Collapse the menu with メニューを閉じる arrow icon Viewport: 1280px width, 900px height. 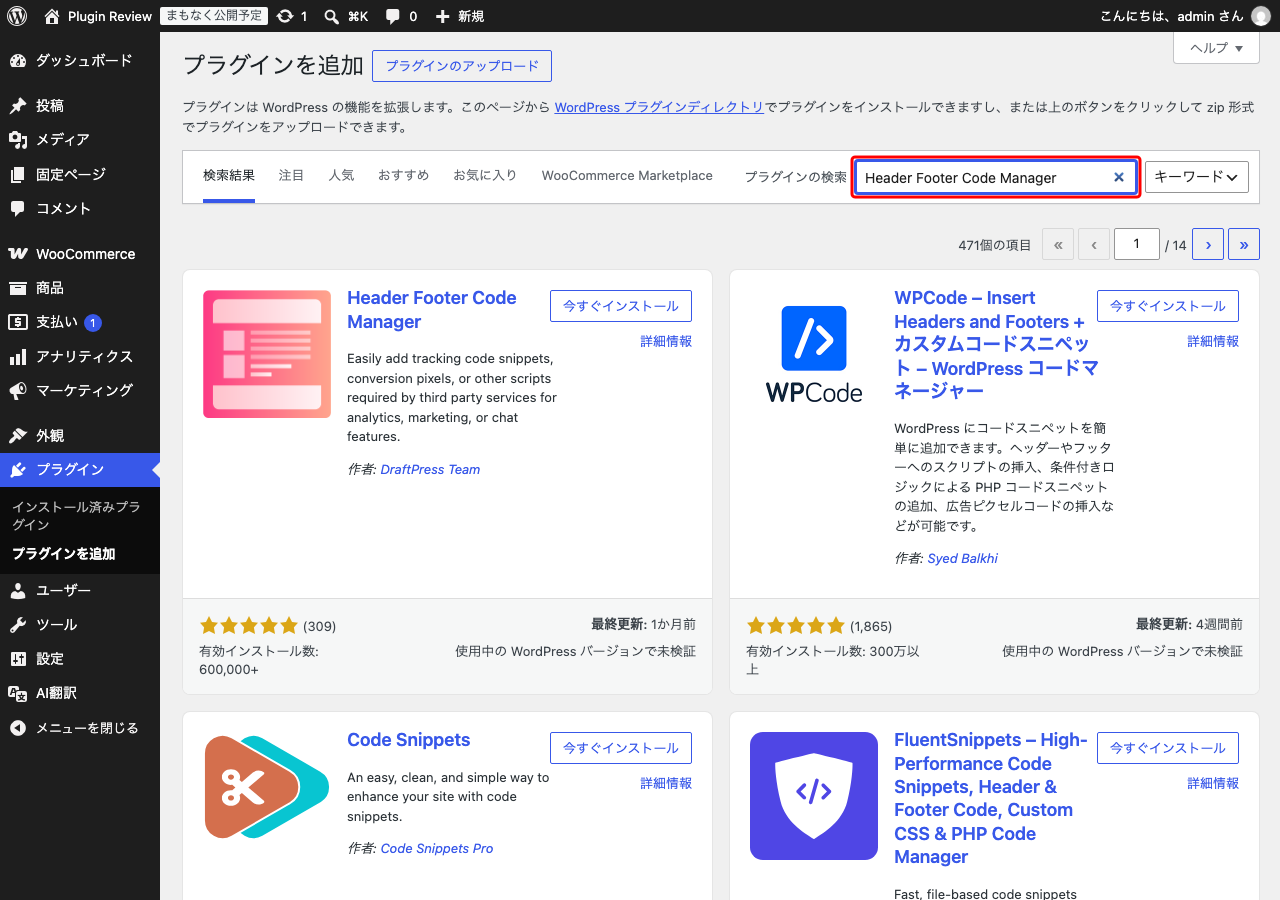(18, 728)
